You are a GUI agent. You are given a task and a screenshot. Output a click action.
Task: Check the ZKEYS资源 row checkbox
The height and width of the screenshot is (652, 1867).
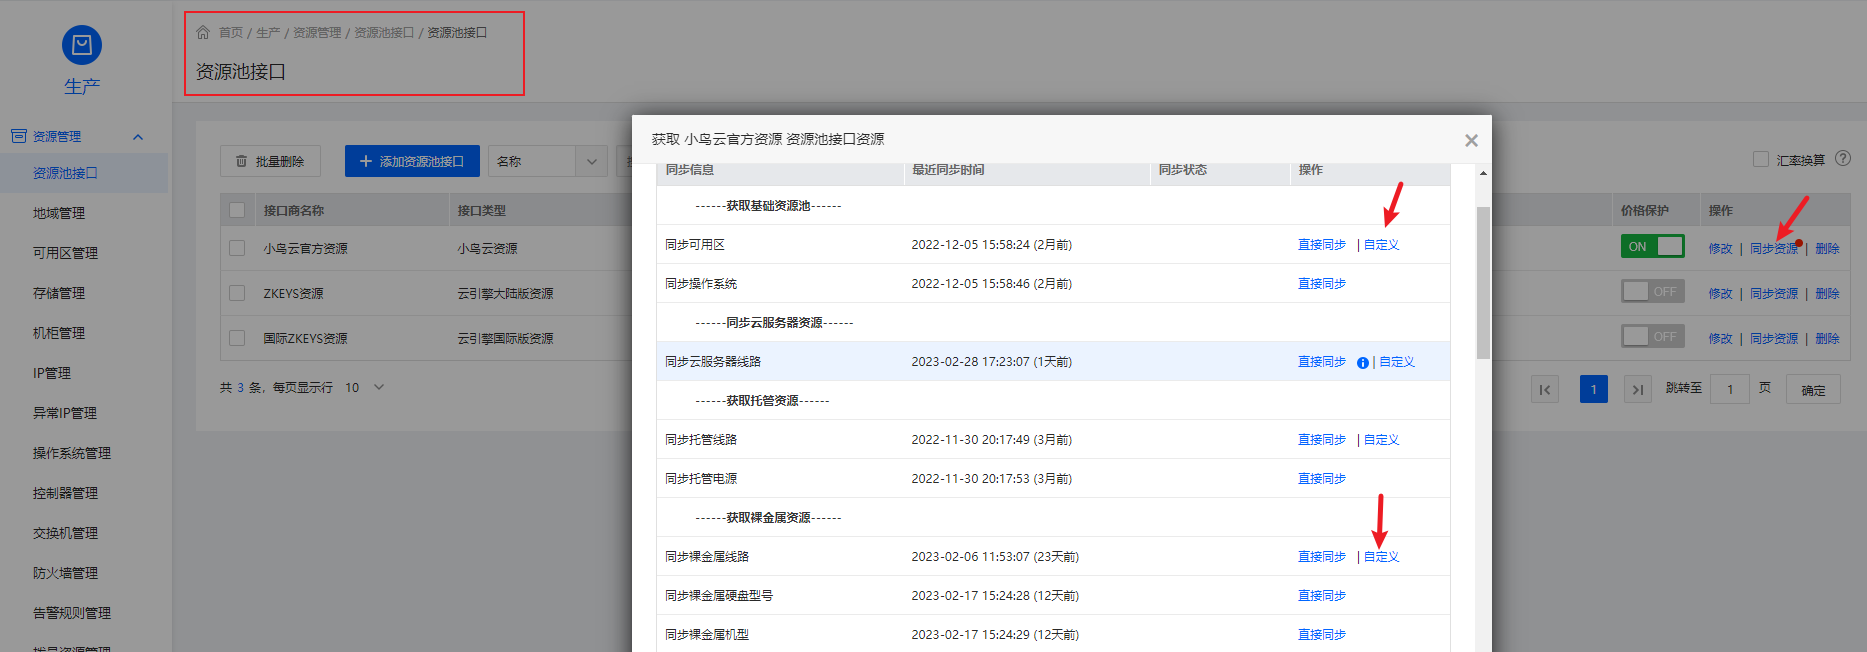tap(237, 293)
